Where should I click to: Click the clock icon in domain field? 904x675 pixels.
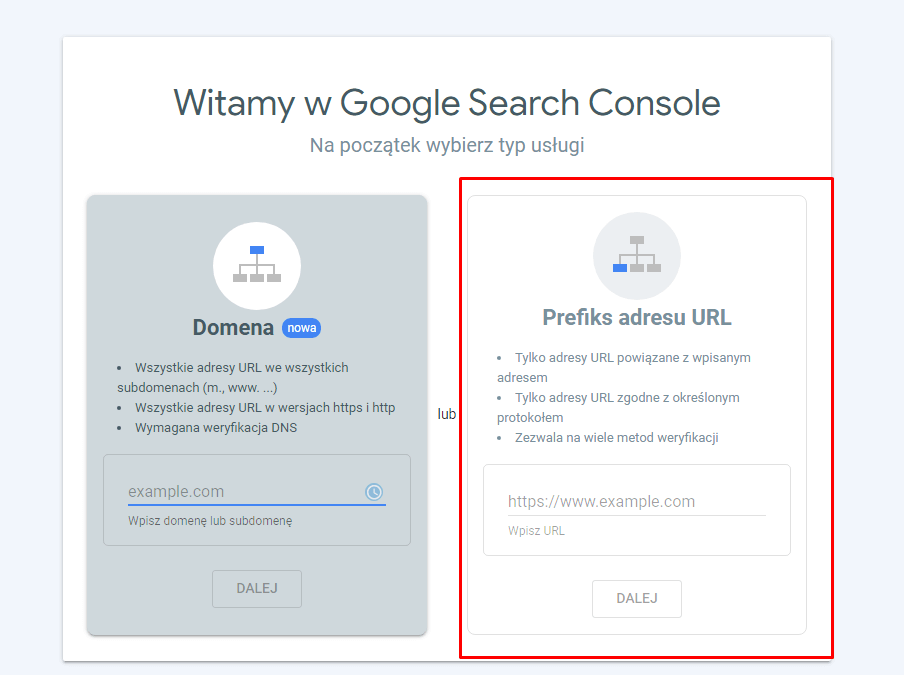pos(374,492)
